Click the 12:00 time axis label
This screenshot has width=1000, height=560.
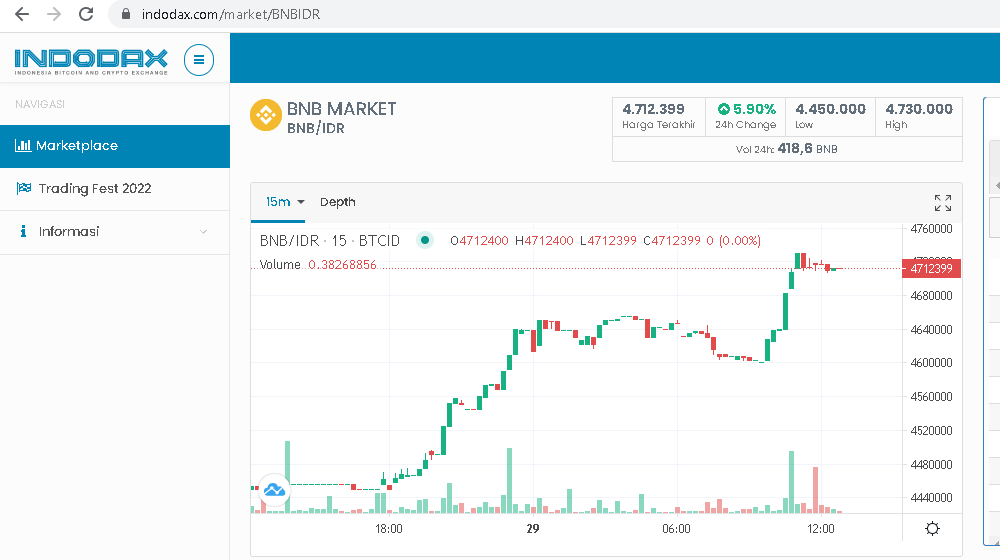[x=821, y=529]
